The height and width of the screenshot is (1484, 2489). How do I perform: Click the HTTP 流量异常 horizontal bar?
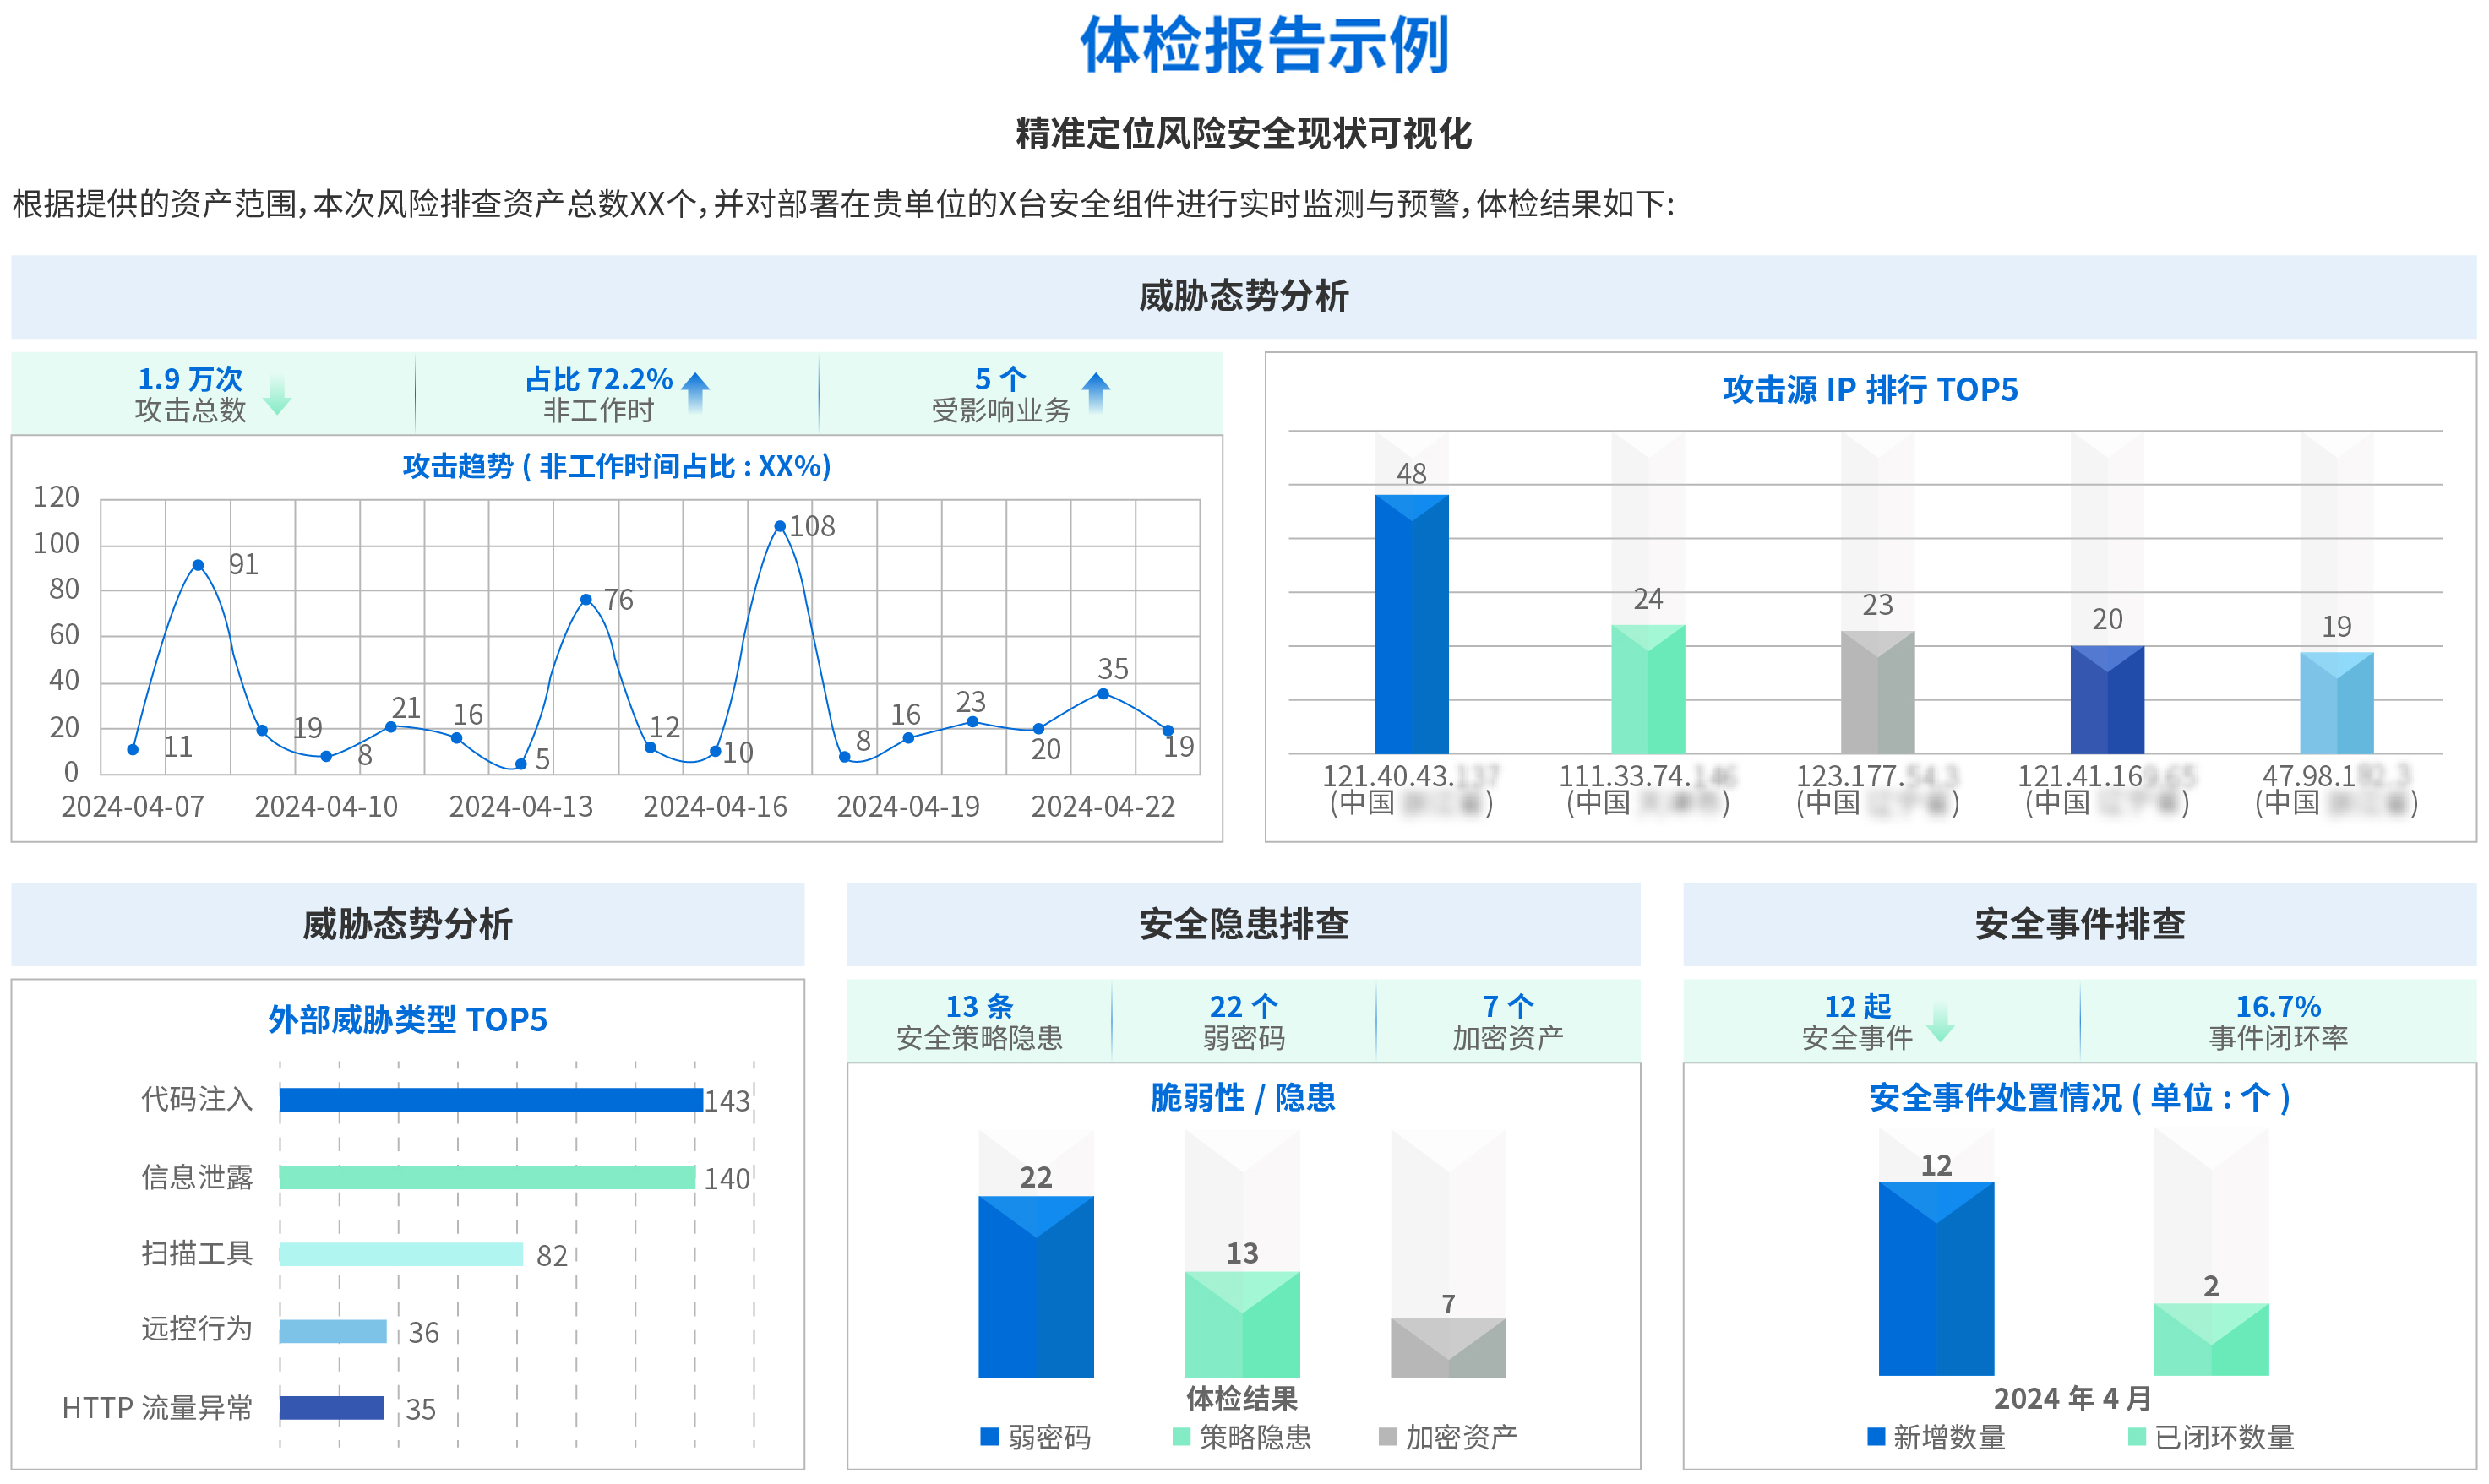(331, 1408)
